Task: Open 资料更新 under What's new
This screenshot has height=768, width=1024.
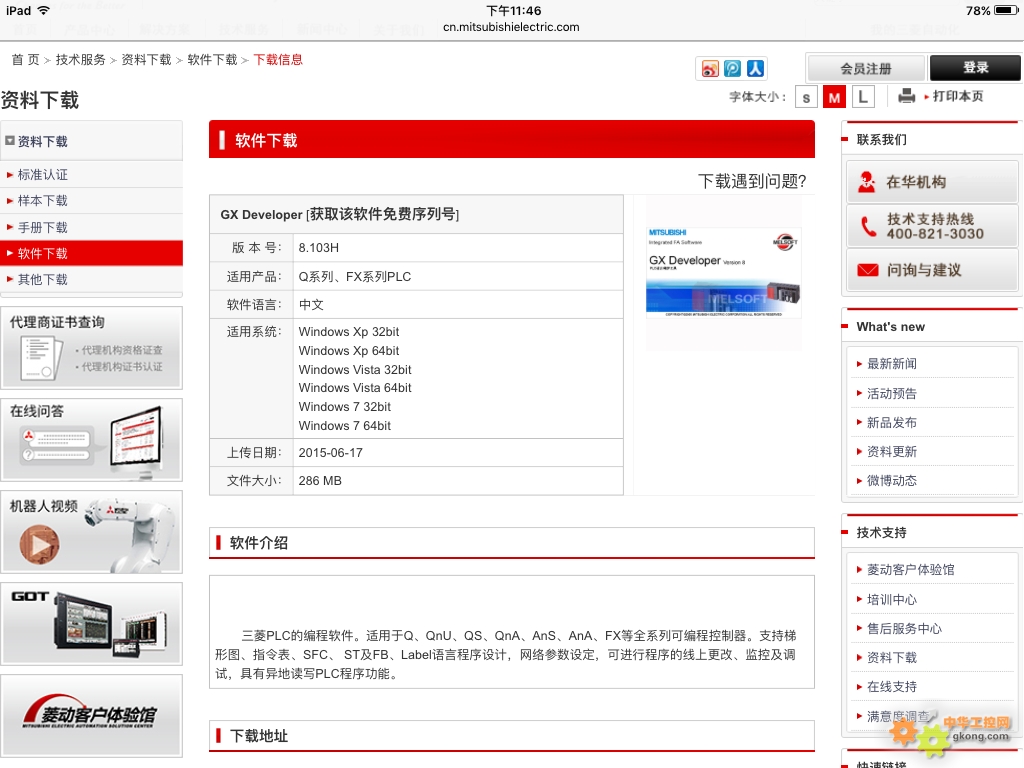Action: (x=891, y=451)
